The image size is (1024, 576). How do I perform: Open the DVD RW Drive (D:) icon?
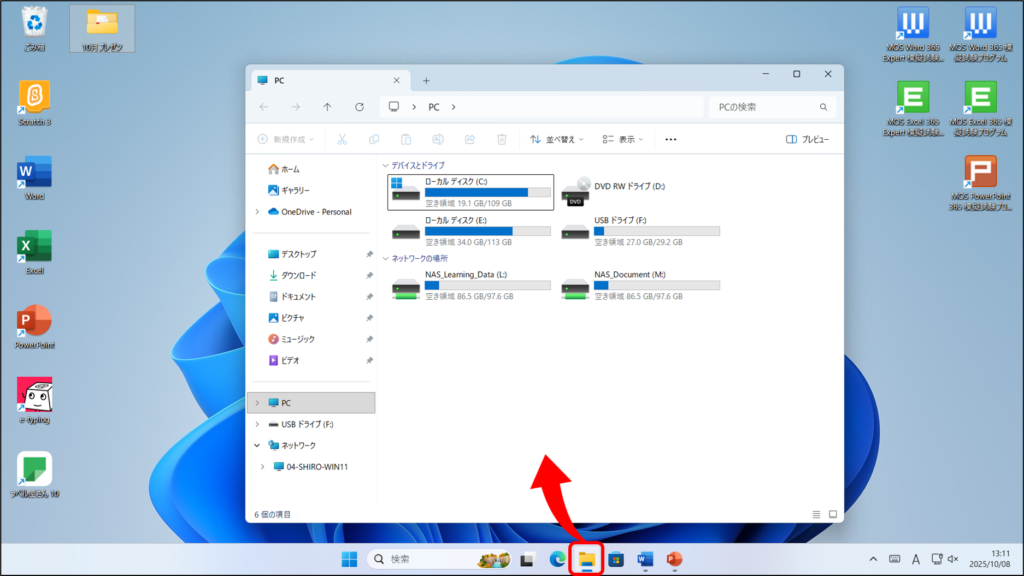(x=576, y=192)
